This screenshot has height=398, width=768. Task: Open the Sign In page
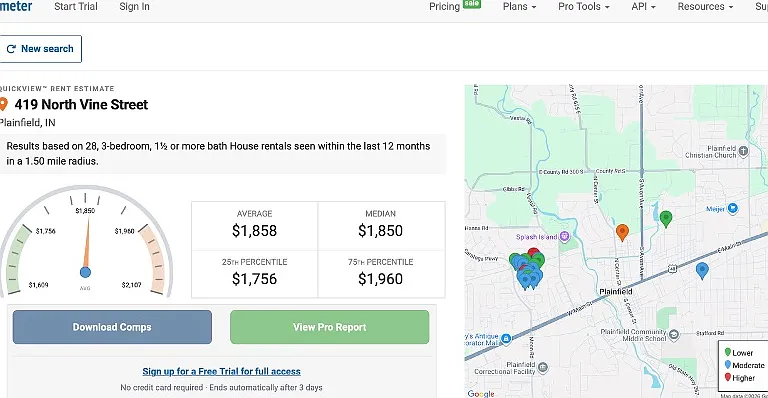[x=134, y=6]
